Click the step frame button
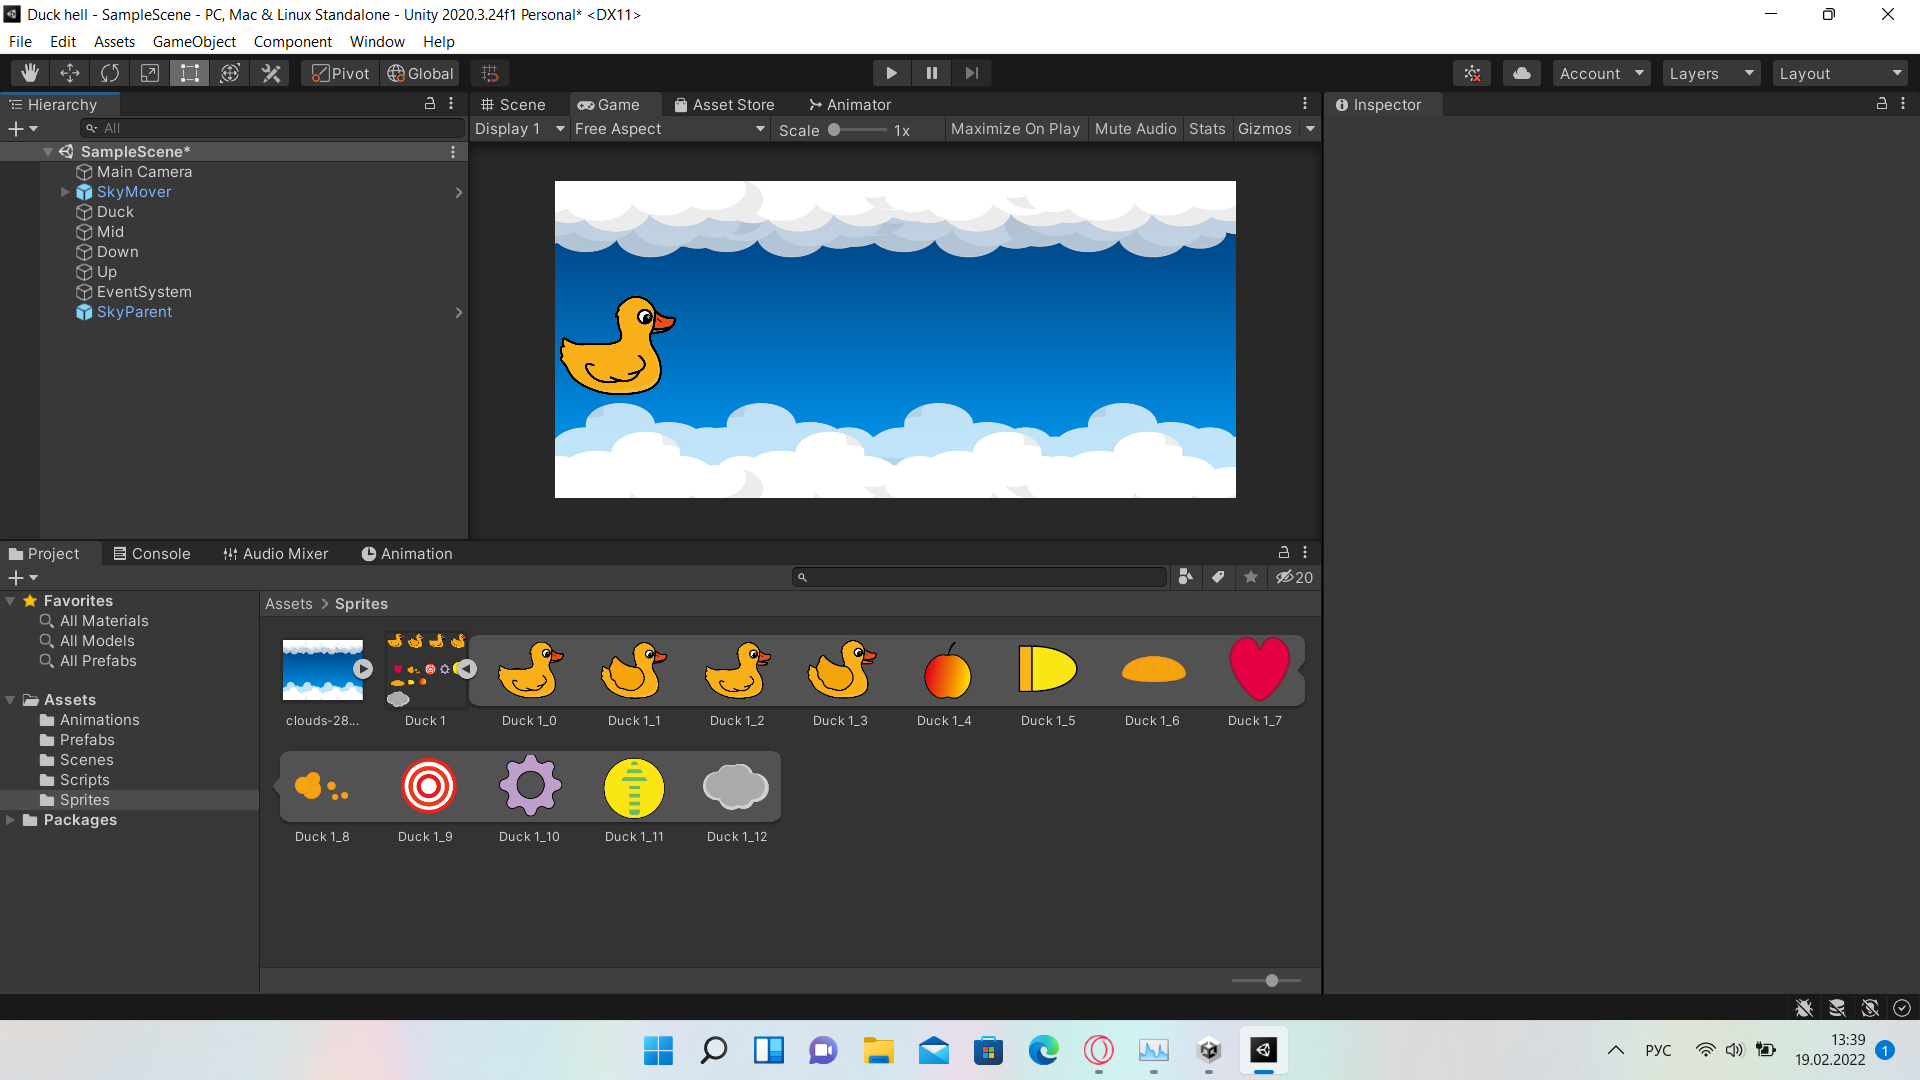Image resolution: width=1920 pixels, height=1080 pixels. pyautogui.click(x=972, y=73)
